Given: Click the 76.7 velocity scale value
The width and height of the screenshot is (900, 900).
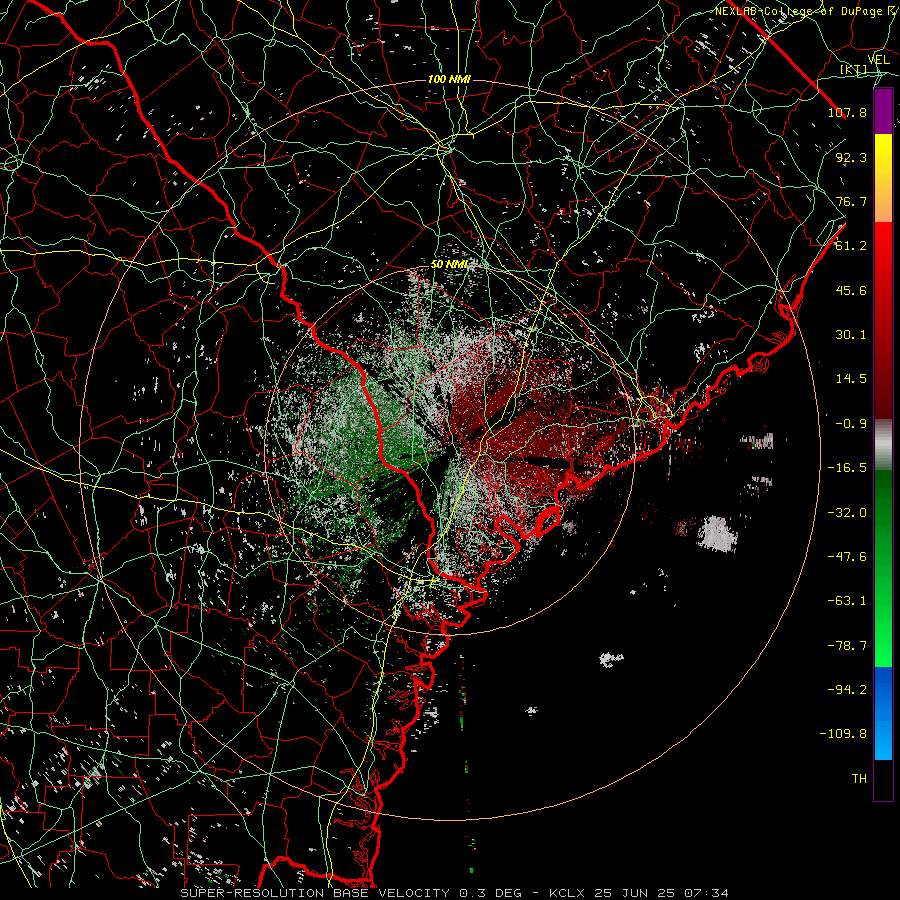Looking at the screenshot, I should click(851, 201).
